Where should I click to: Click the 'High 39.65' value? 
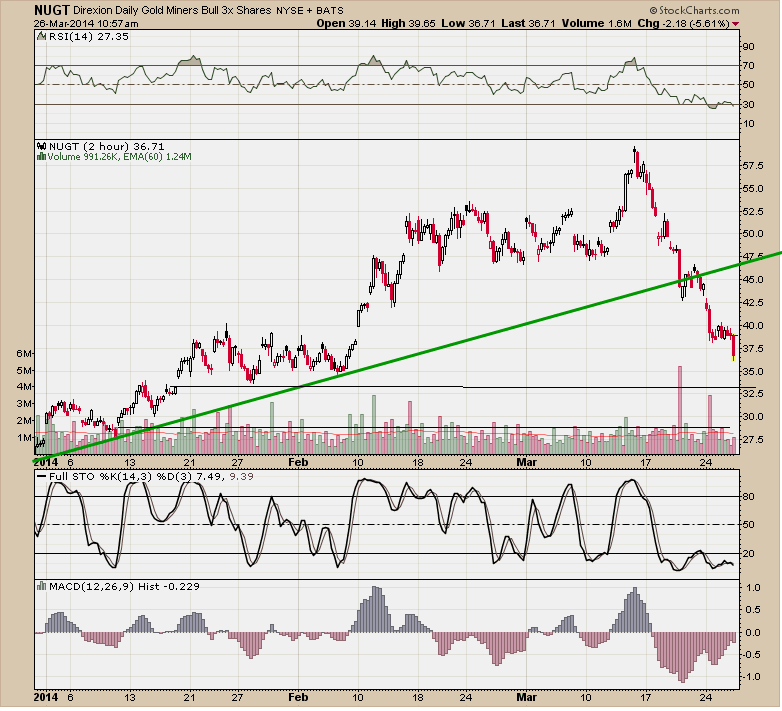click(408, 23)
